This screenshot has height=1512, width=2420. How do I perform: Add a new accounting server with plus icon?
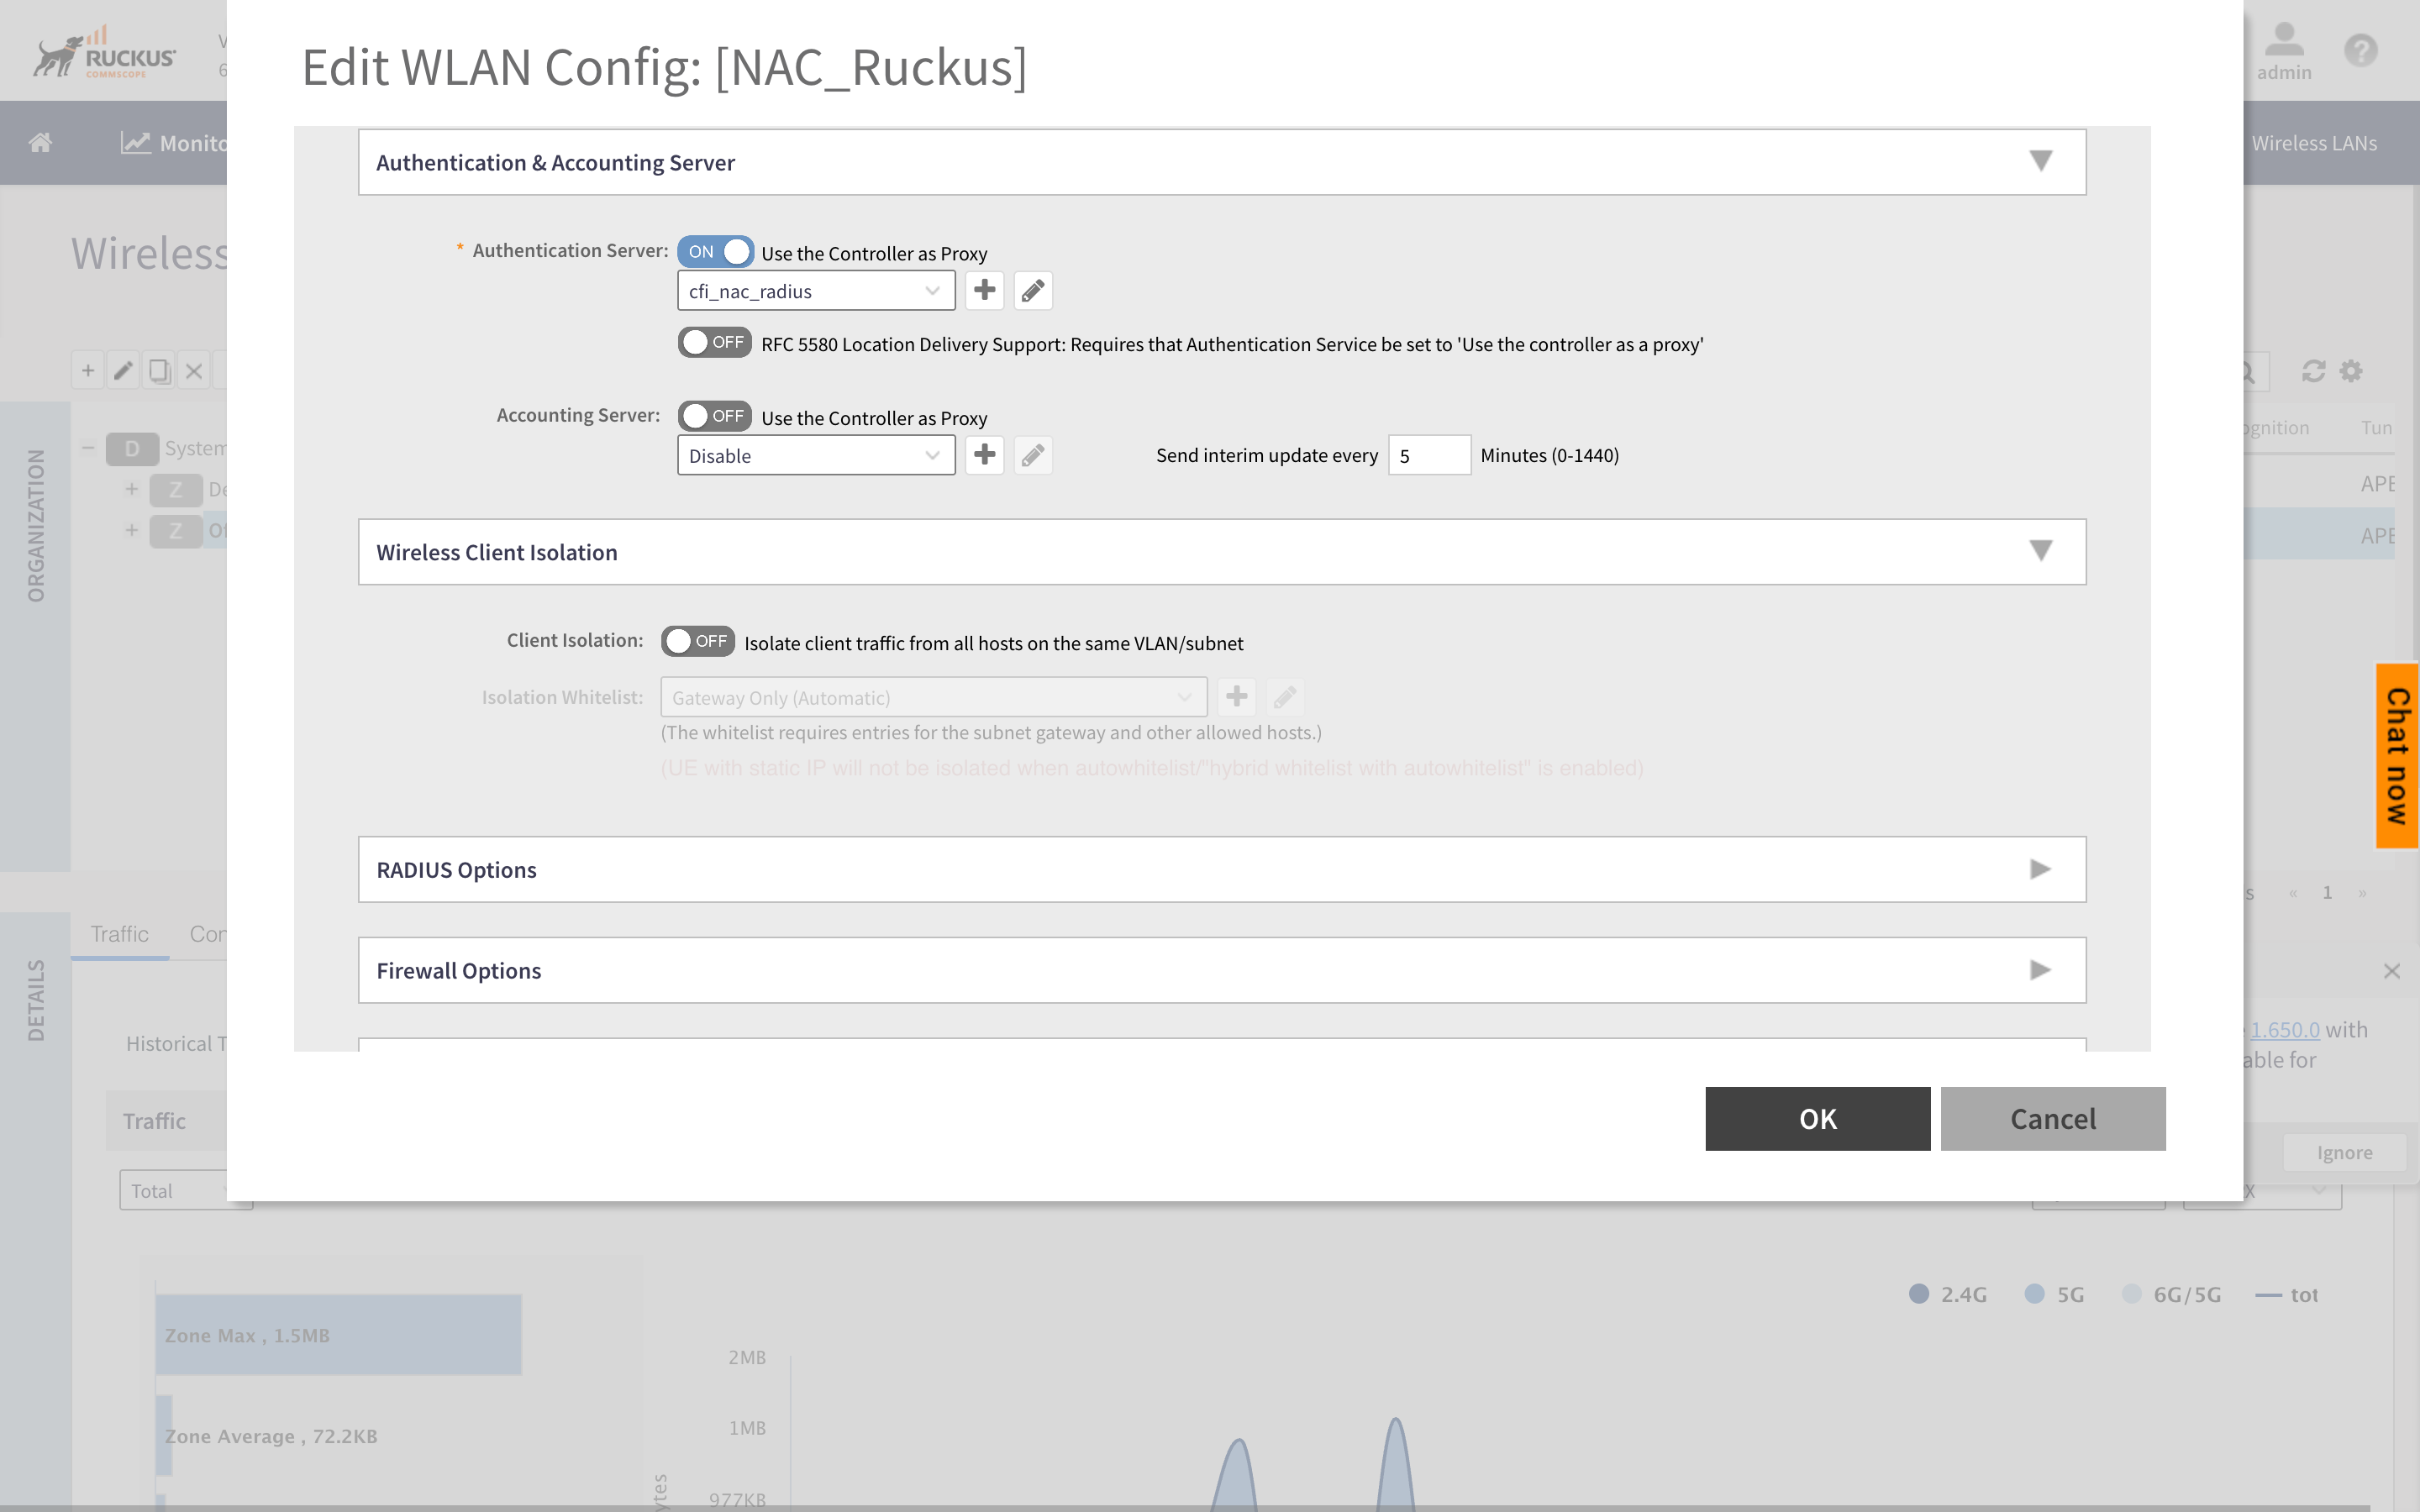(x=984, y=455)
